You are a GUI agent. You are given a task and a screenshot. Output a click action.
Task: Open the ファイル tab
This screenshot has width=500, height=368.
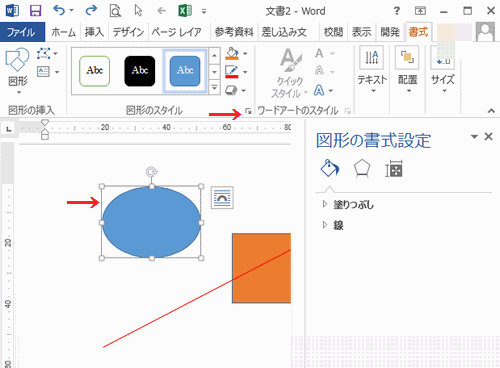(x=22, y=32)
